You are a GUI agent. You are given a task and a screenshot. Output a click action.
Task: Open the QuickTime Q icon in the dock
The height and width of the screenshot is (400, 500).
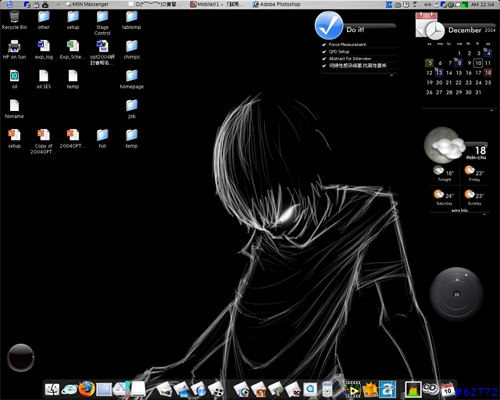click(311, 389)
